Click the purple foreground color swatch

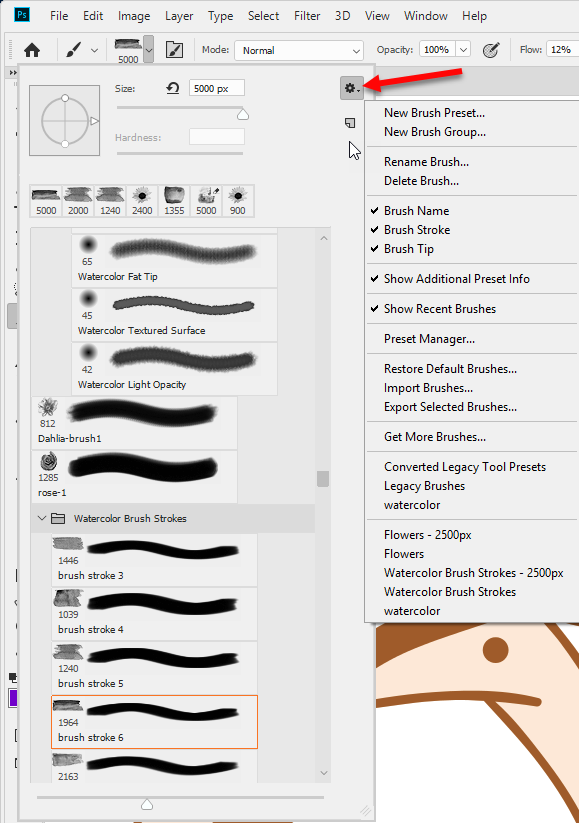[13, 698]
